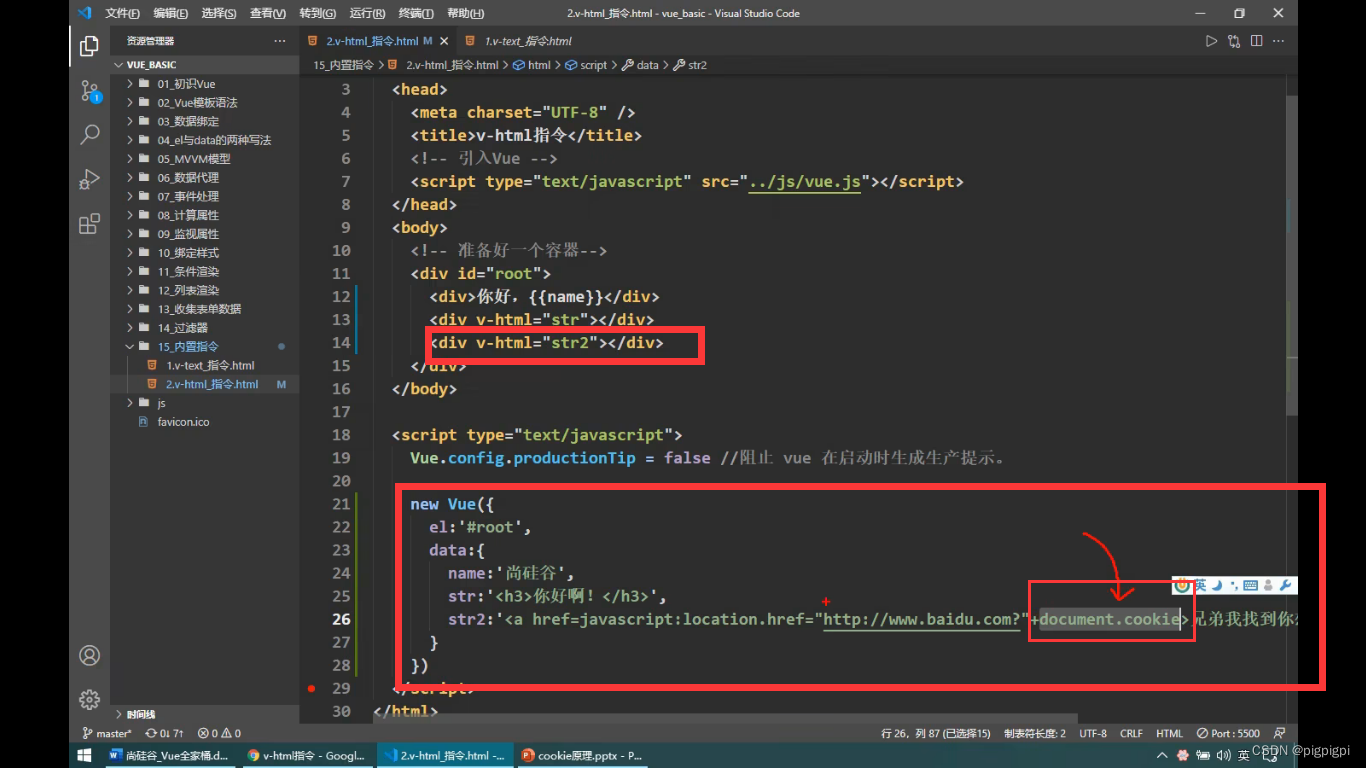
Task: Open the Extensions view
Action: coord(89,223)
